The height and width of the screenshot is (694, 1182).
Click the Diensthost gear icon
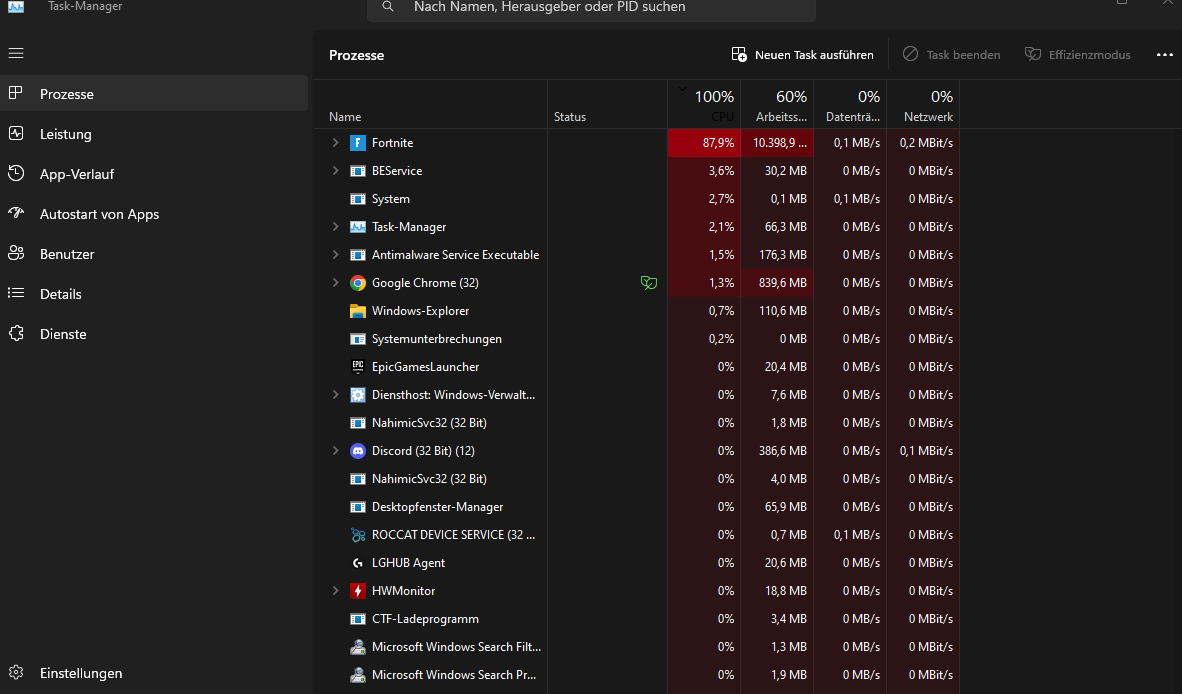(358, 395)
